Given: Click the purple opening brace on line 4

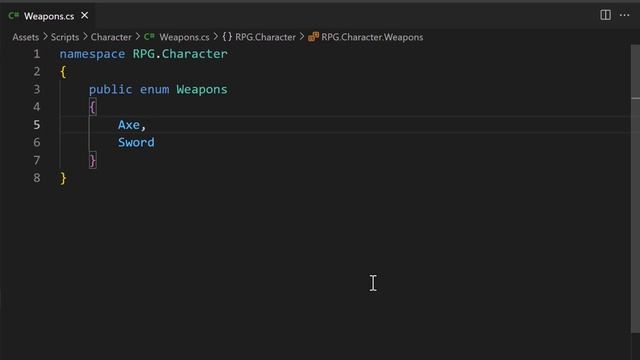Looking at the screenshot, I should (93, 107).
